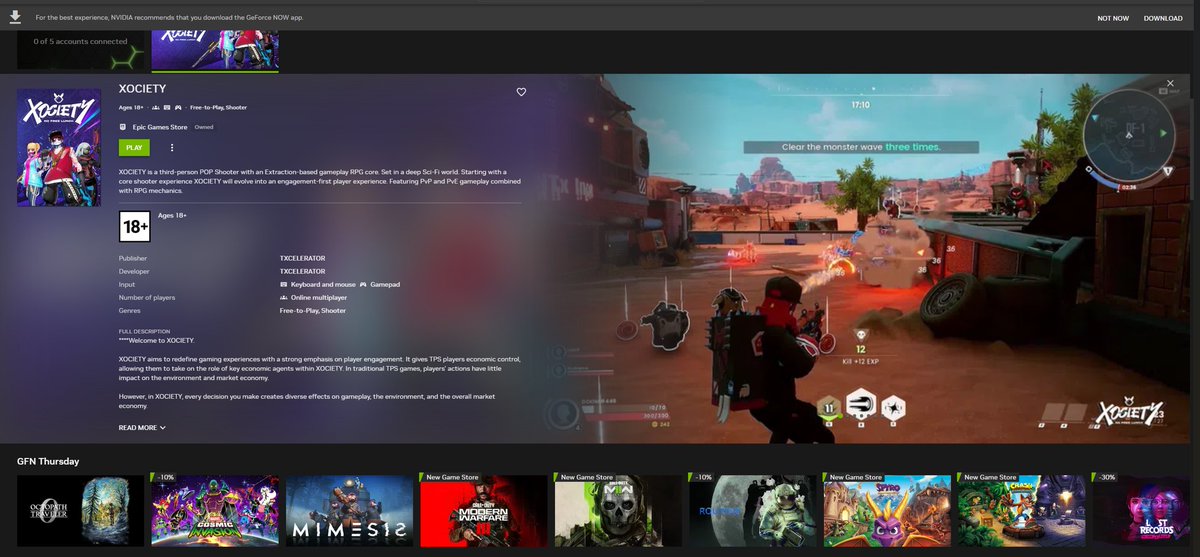The height and width of the screenshot is (557, 1200).
Task: Click the 'Ages 18+' text beside rating badge
Action: pyautogui.click(x=172, y=215)
